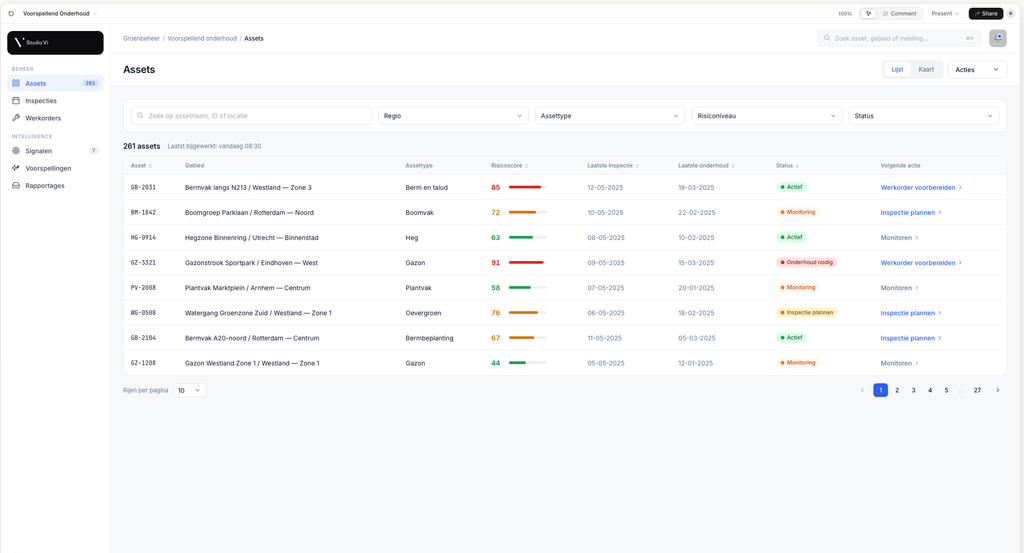Go to page 27

tap(977, 390)
